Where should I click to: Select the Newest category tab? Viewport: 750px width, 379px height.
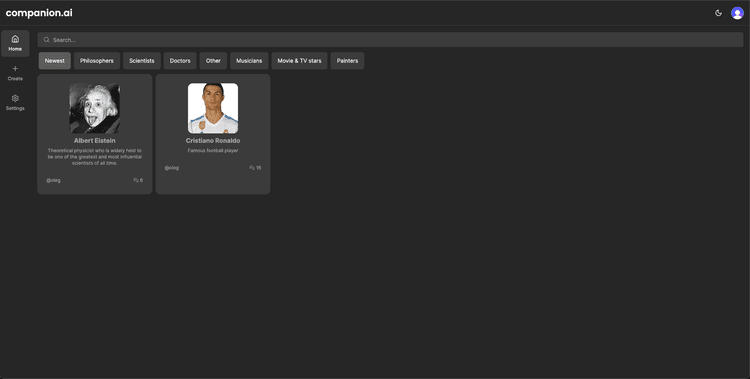point(55,61)
